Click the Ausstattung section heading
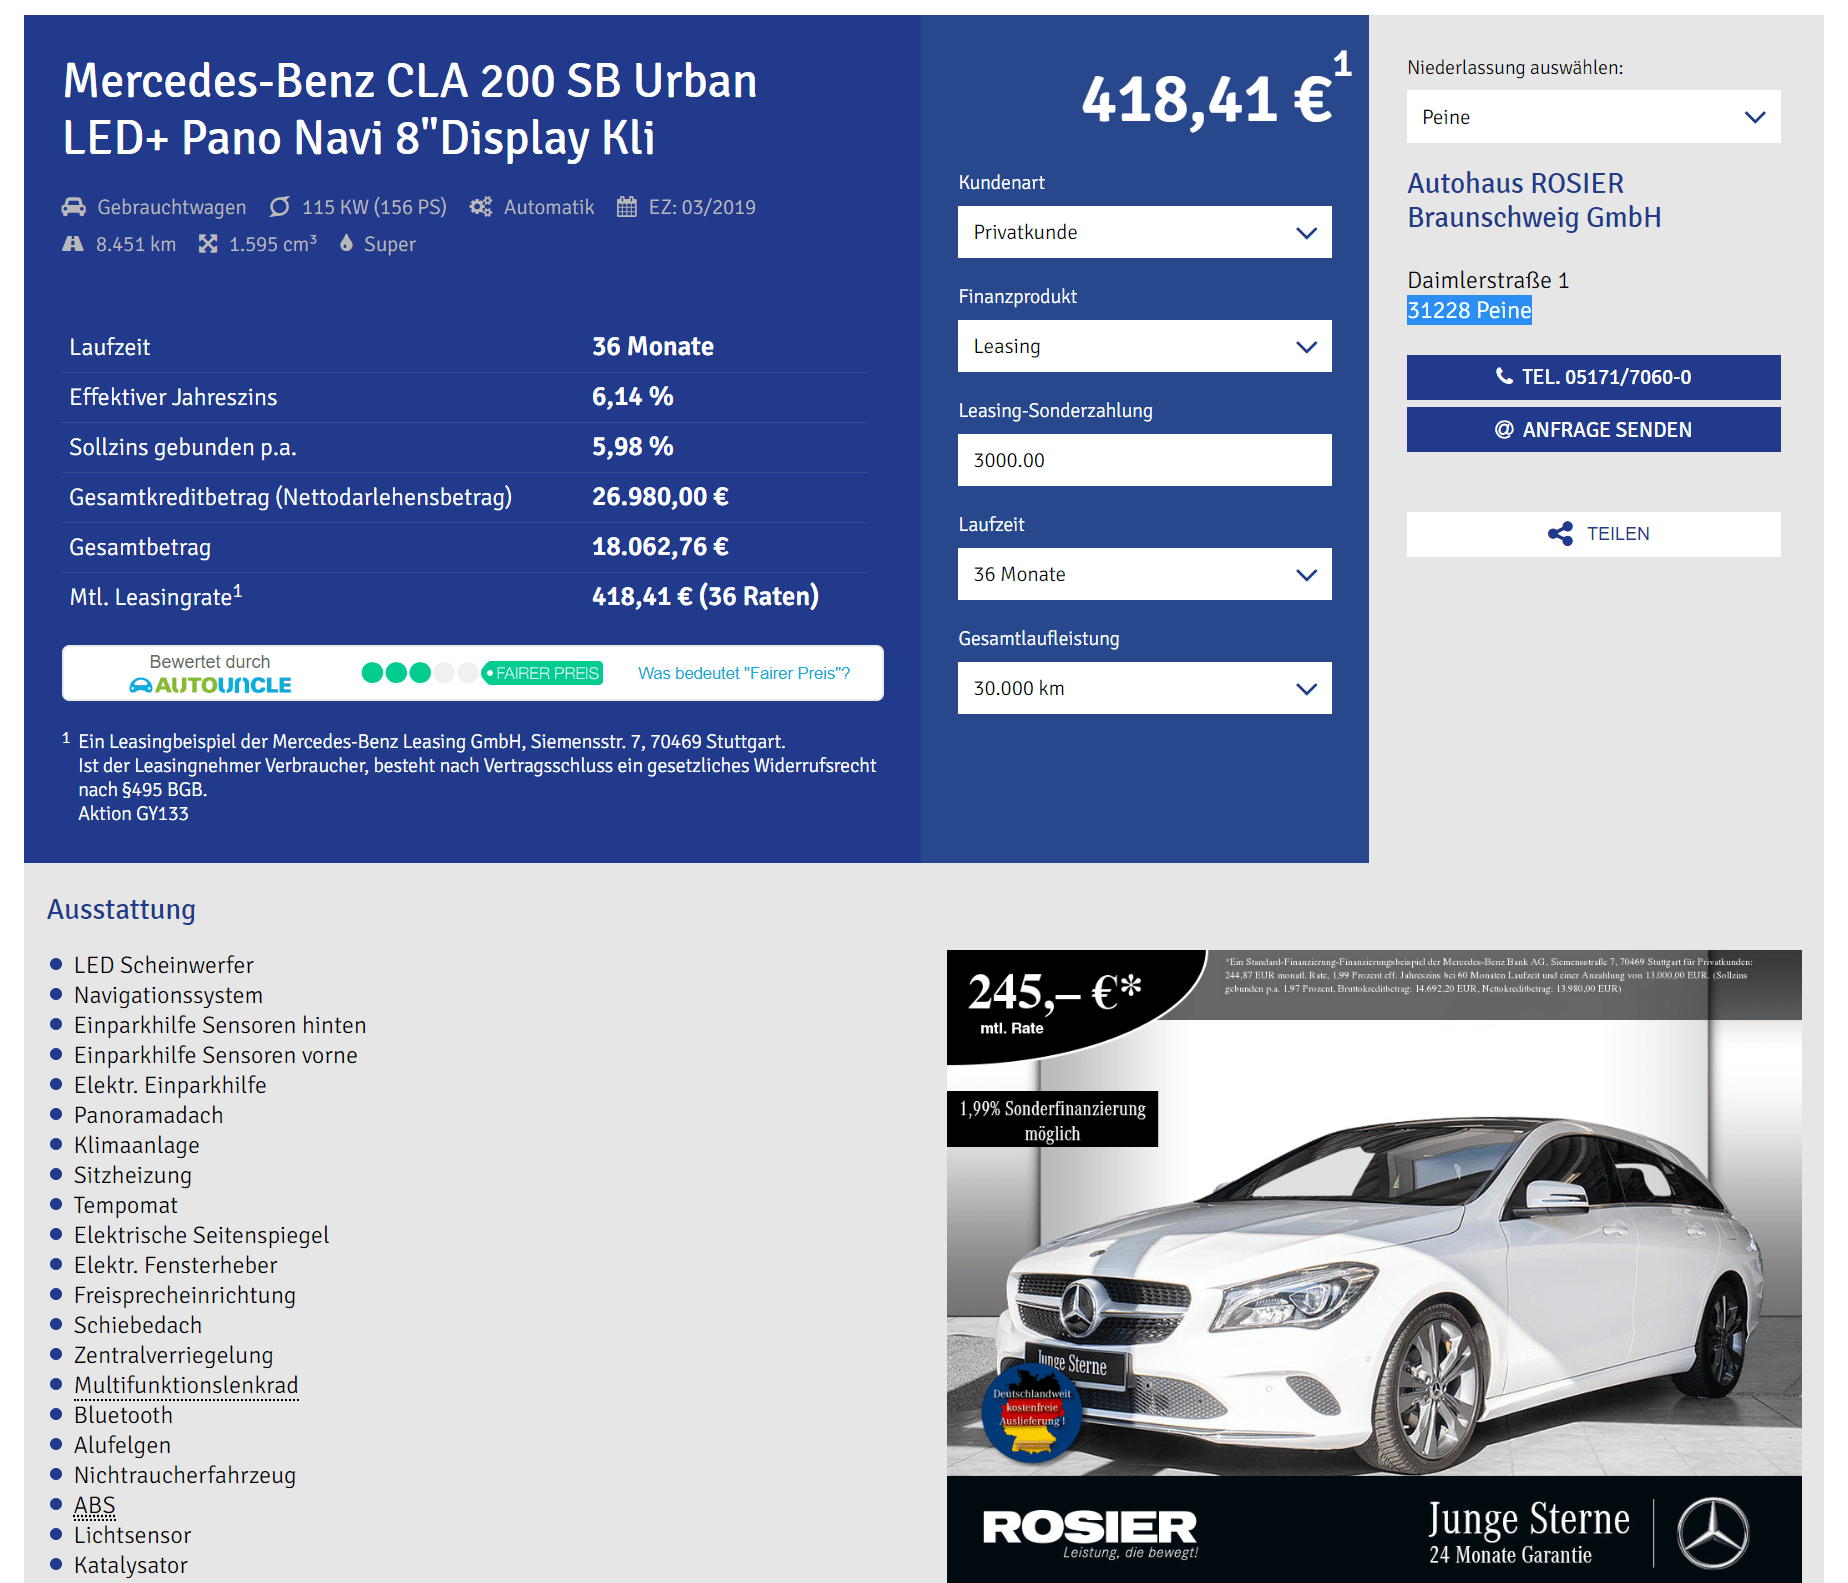This screenshot has width=1848, height=1583. (121, 909)
